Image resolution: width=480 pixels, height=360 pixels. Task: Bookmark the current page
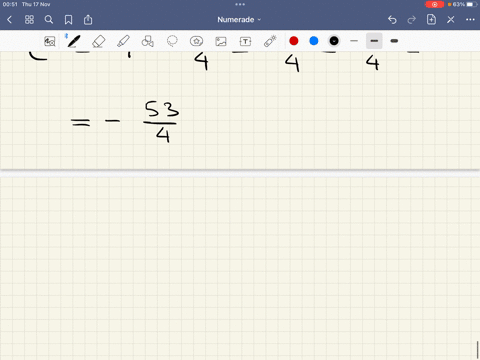(x=68, y=20)
